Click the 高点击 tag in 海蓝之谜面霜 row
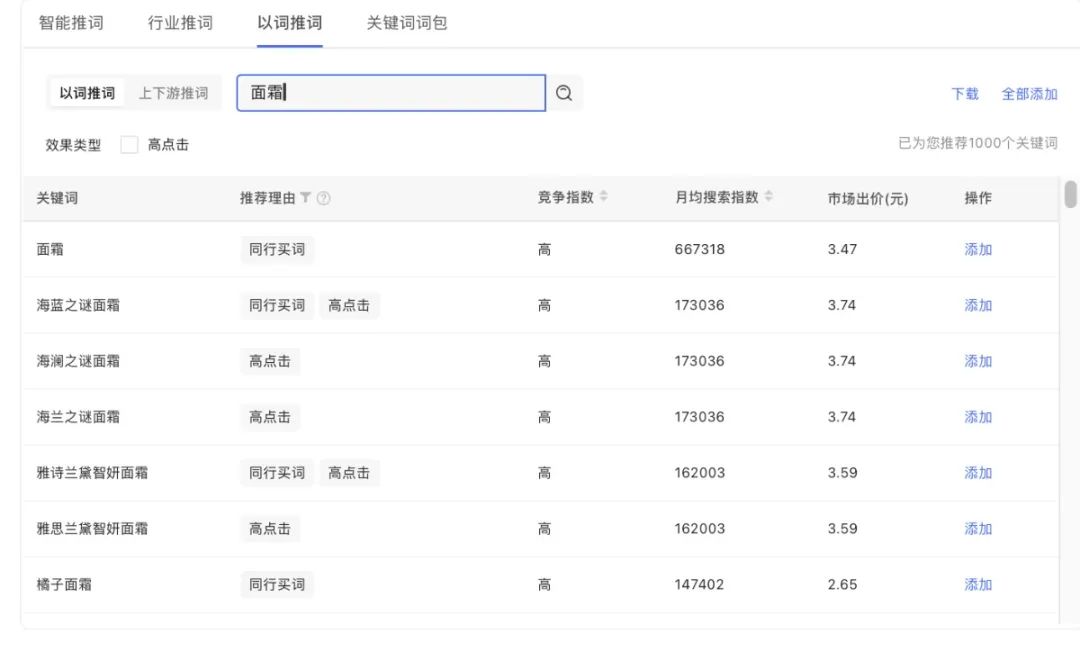This screenshot has height=652, width=1080. pyautogui.click(x=349, y=305)
